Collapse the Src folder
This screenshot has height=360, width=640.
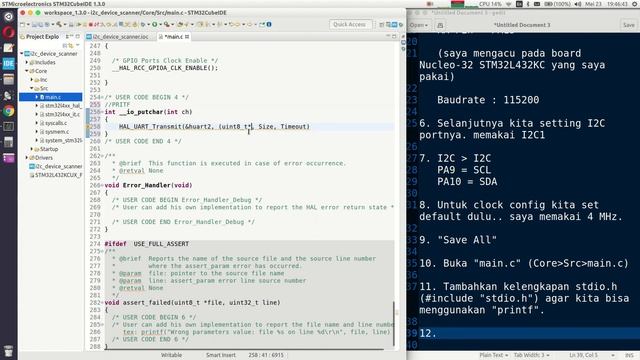tap(31, 88)
